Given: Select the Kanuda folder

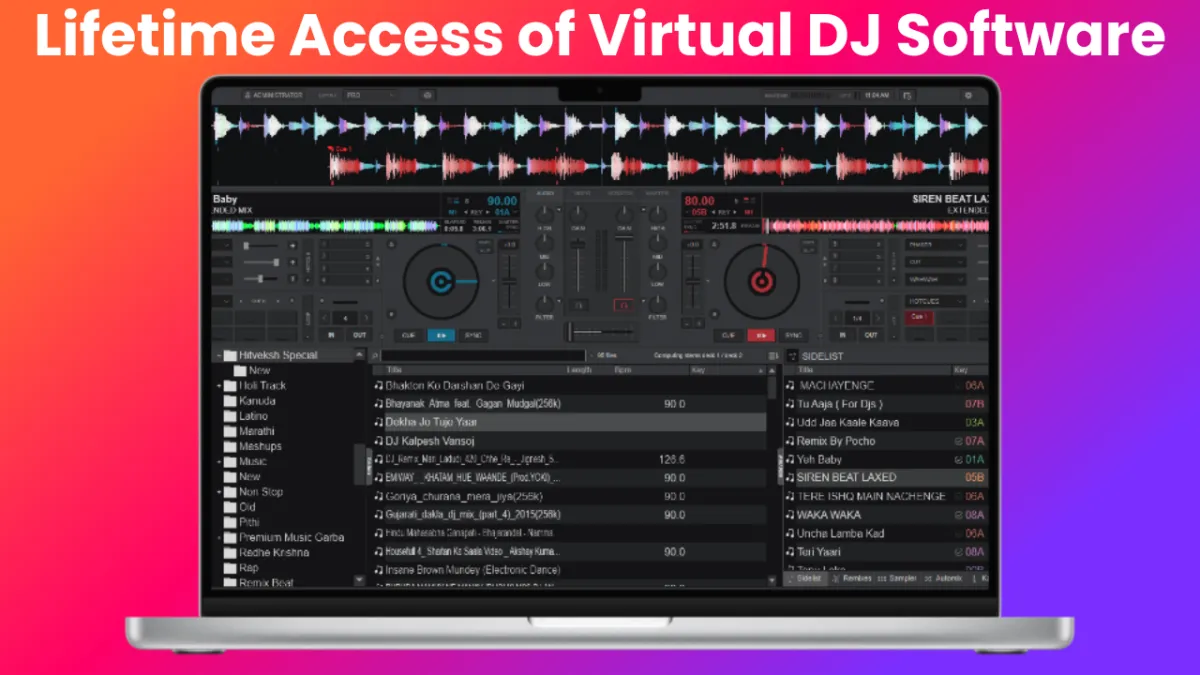Looking at the screenshot, I should coord(250,401).
